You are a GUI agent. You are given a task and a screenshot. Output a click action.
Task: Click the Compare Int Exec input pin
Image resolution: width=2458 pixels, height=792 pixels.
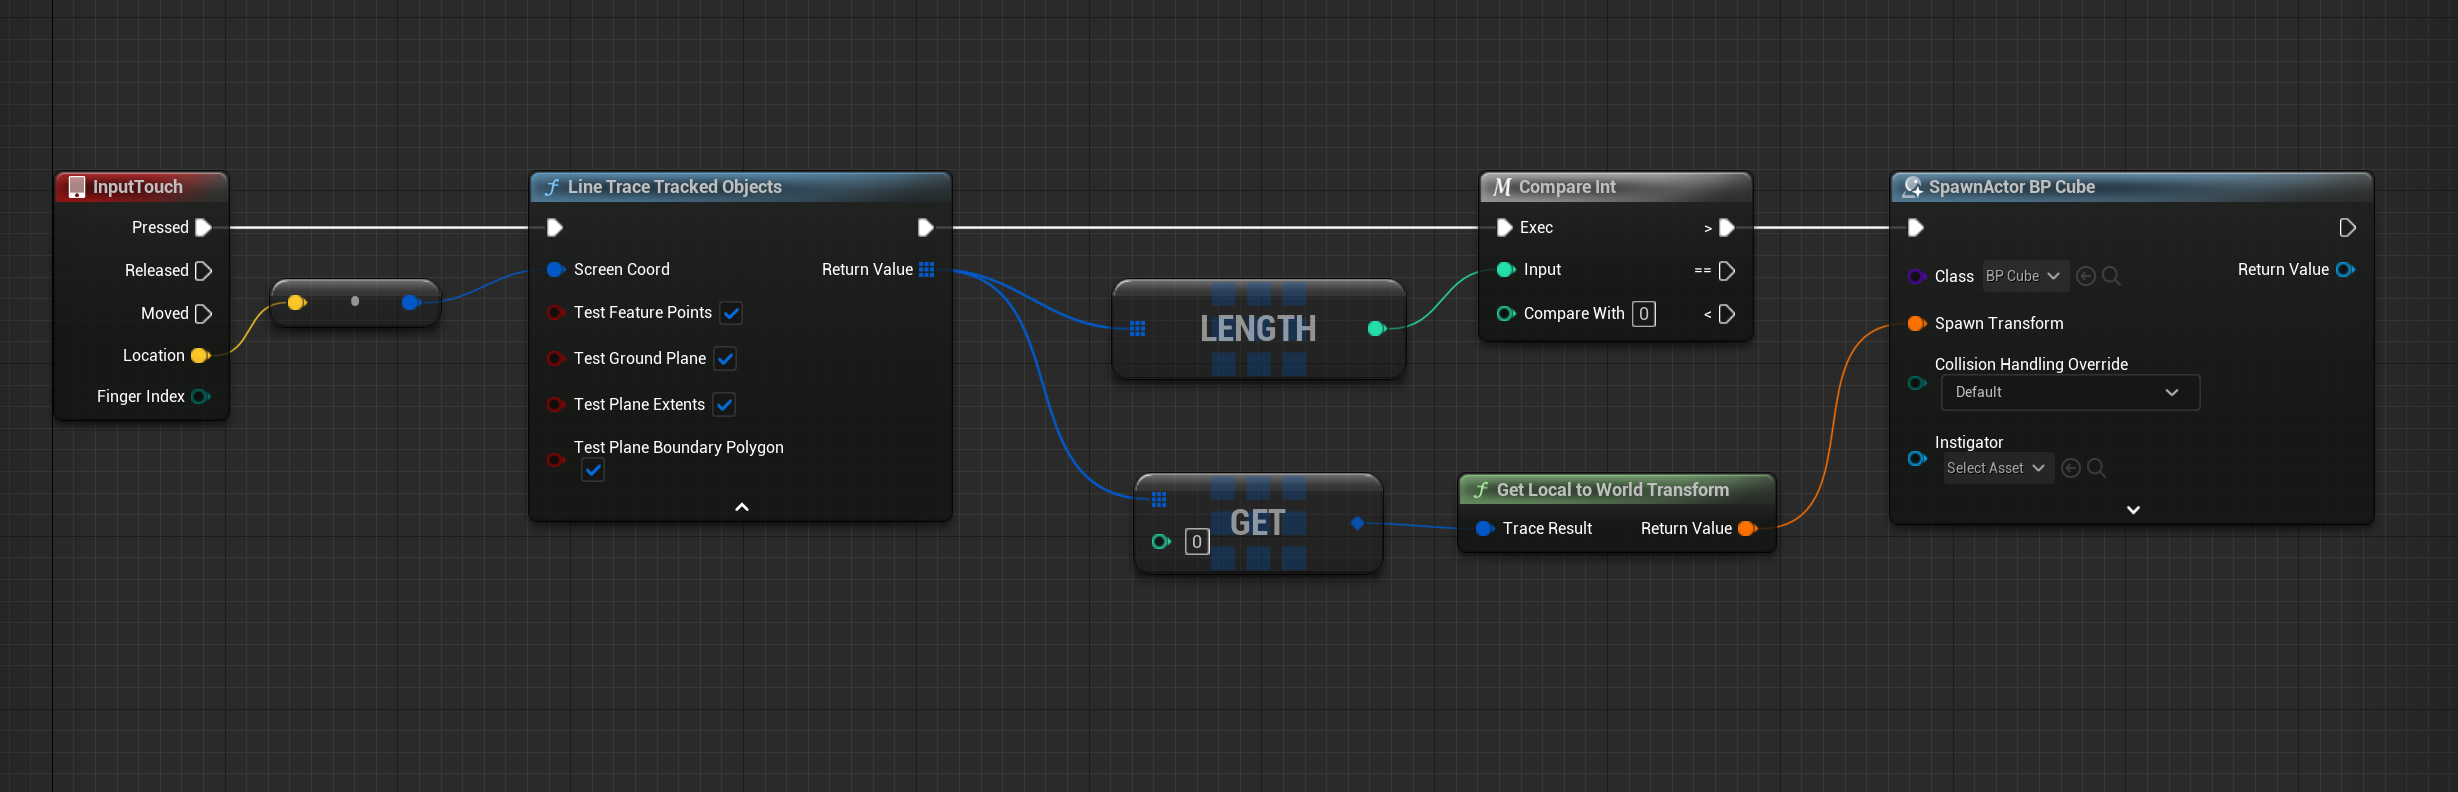point(1504,227)
